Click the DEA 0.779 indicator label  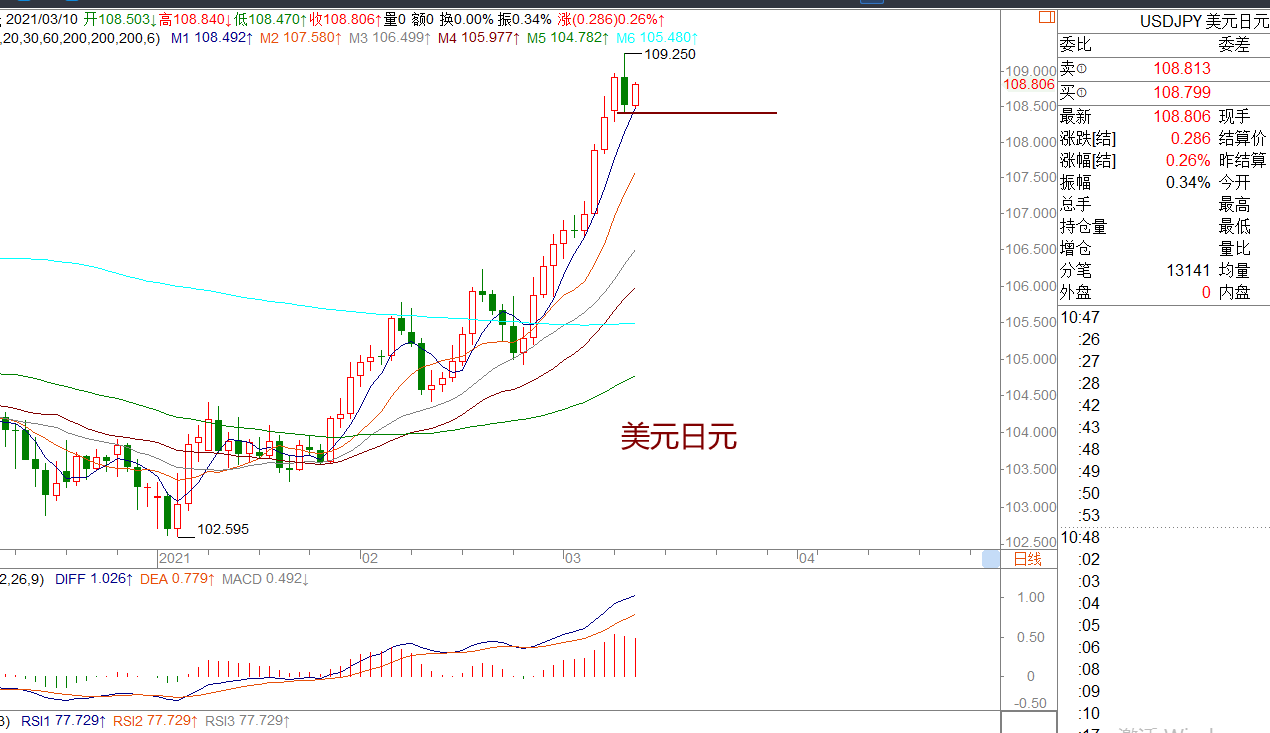pyautogui.click(x=177, y=579)
